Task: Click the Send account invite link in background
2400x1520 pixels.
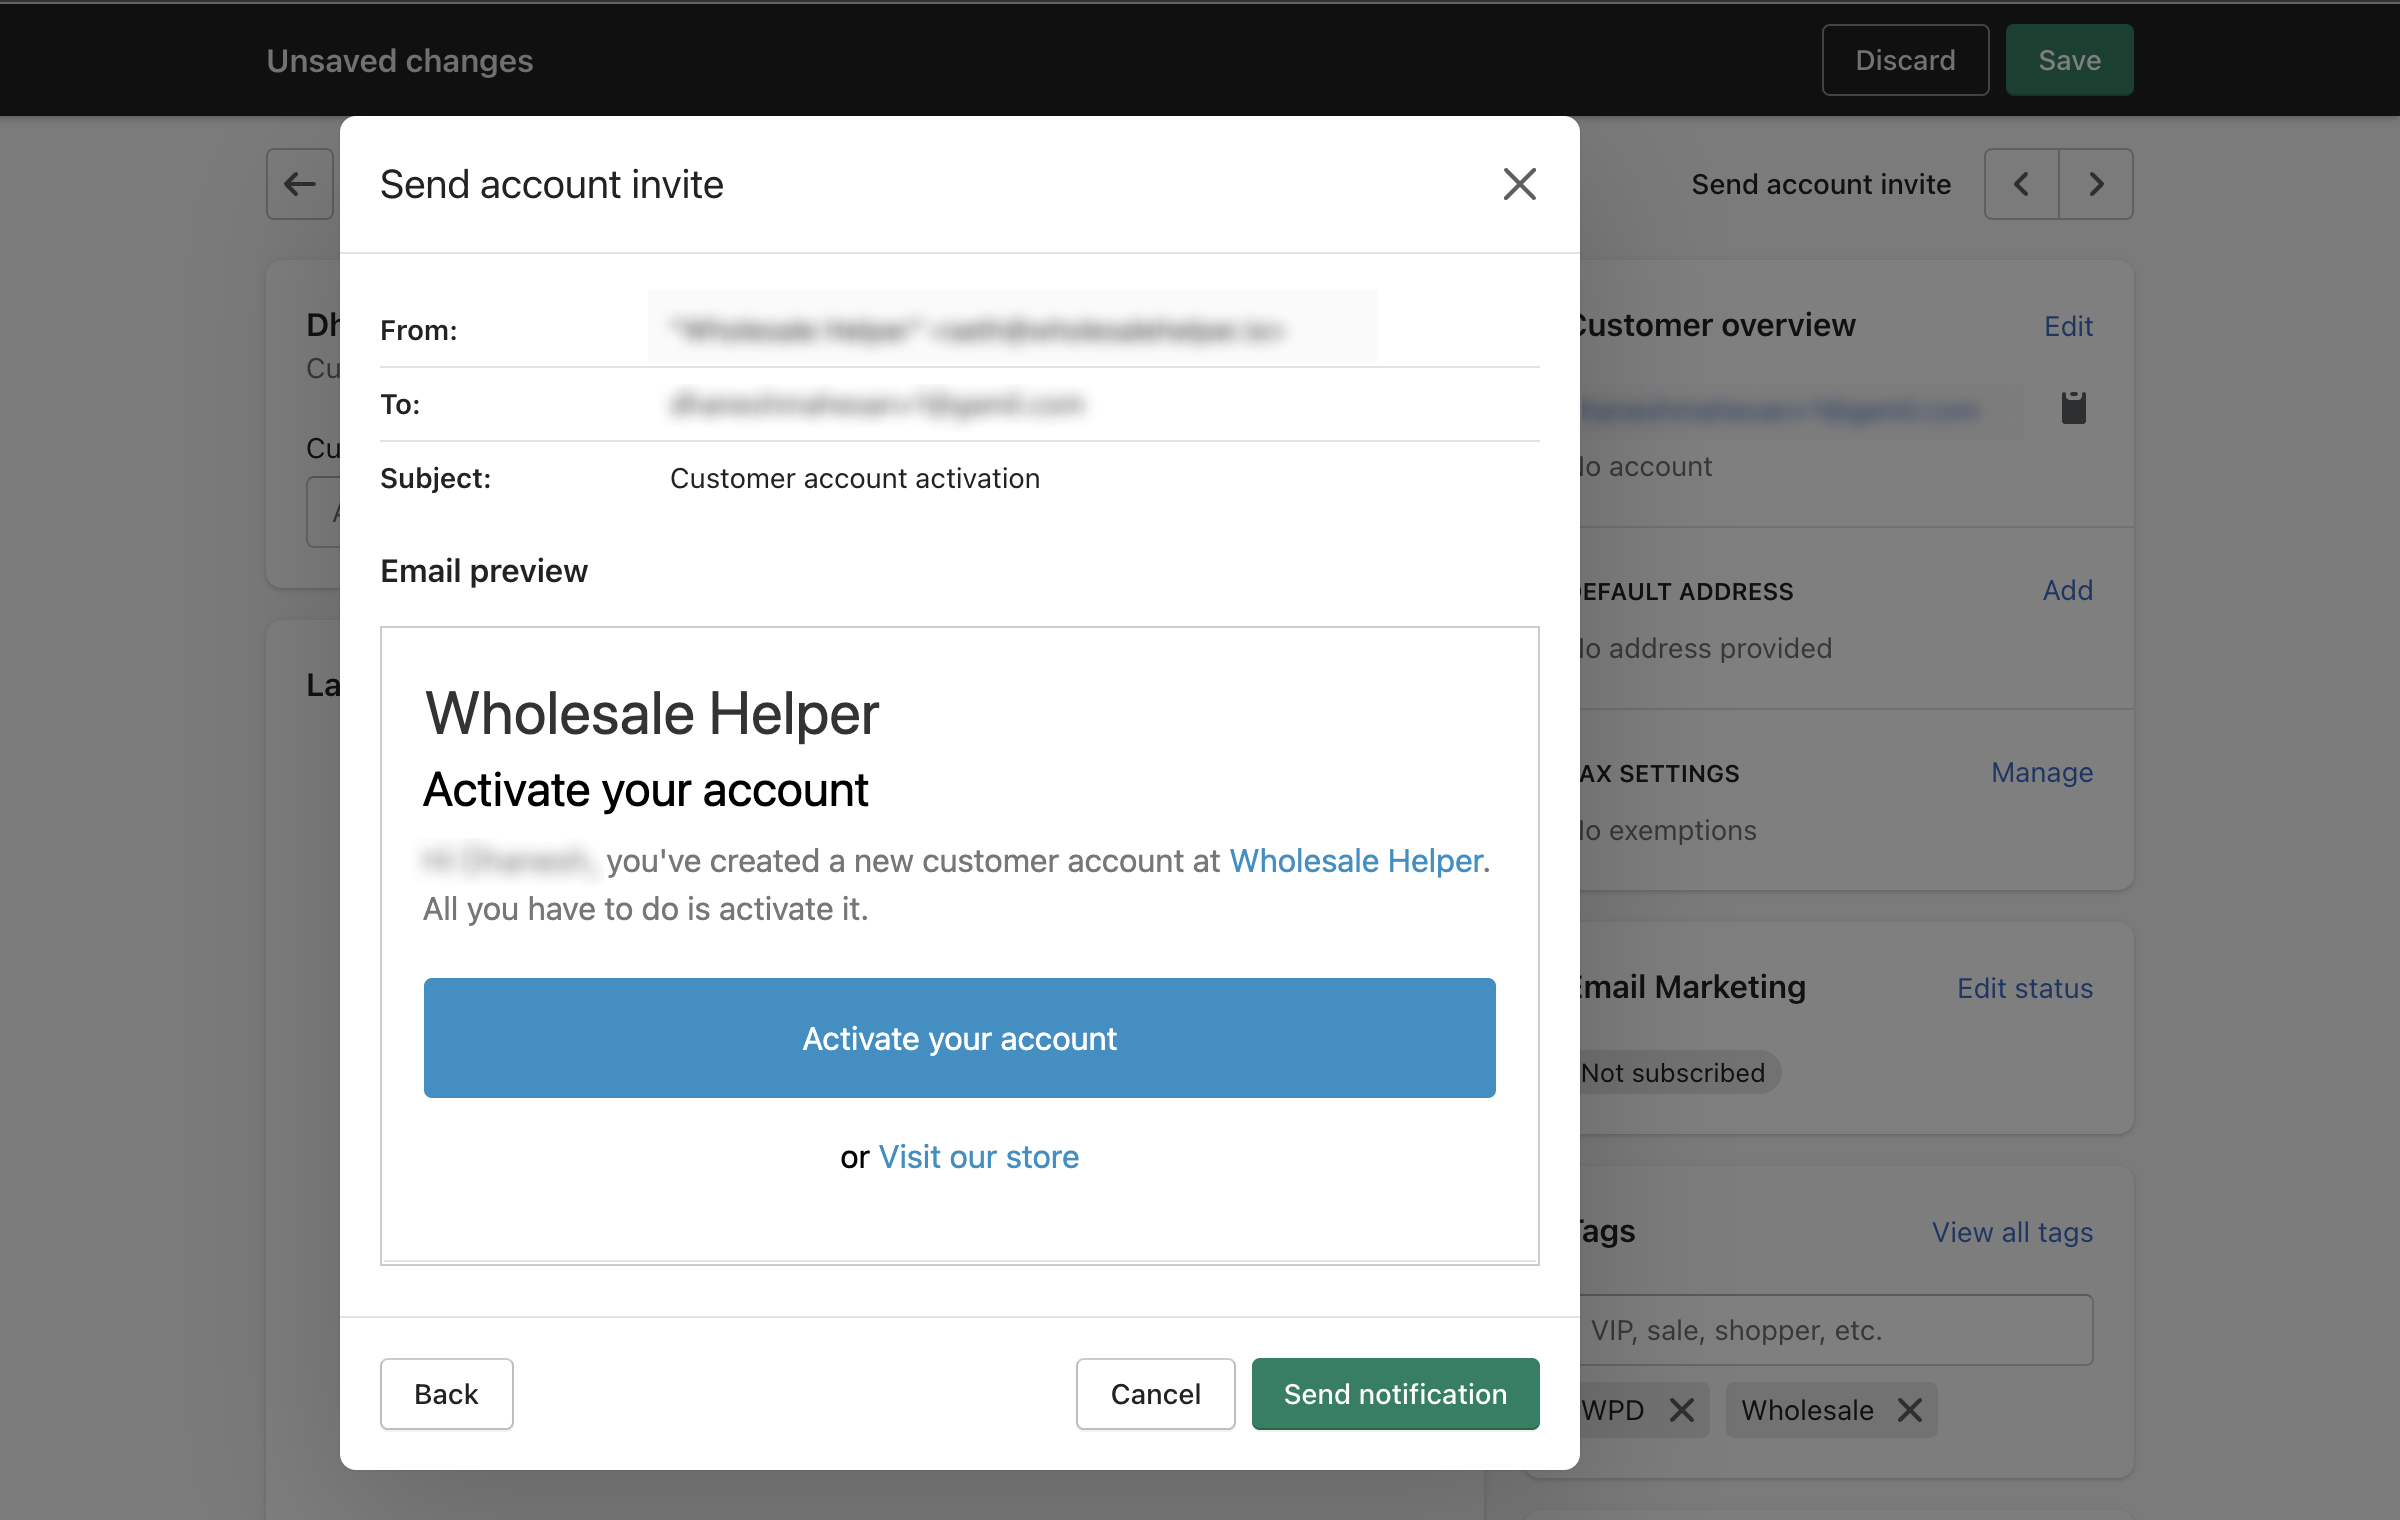Action: click(x=1821, y=184)
